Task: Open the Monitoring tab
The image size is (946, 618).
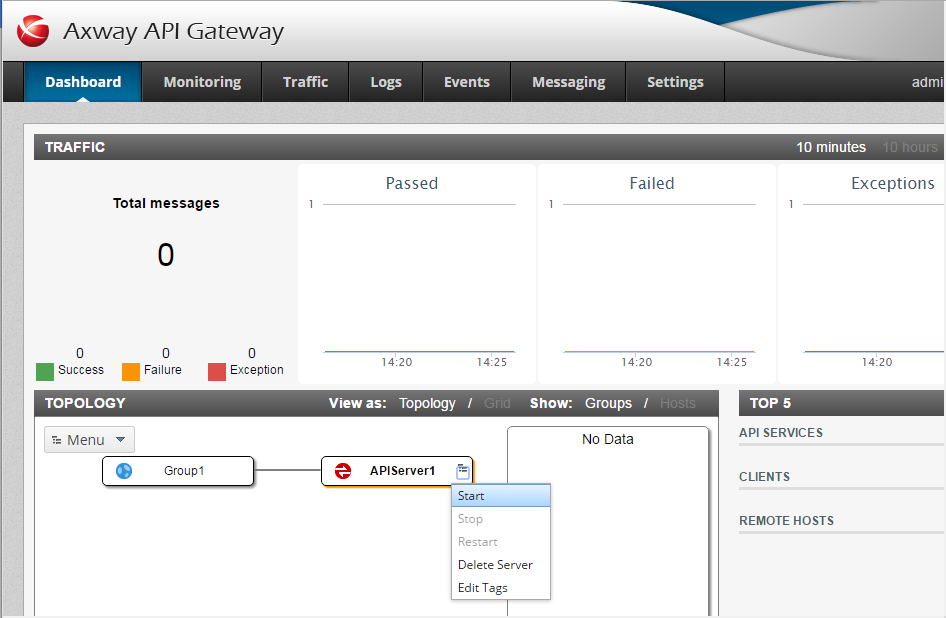Action: pos(202,82)
